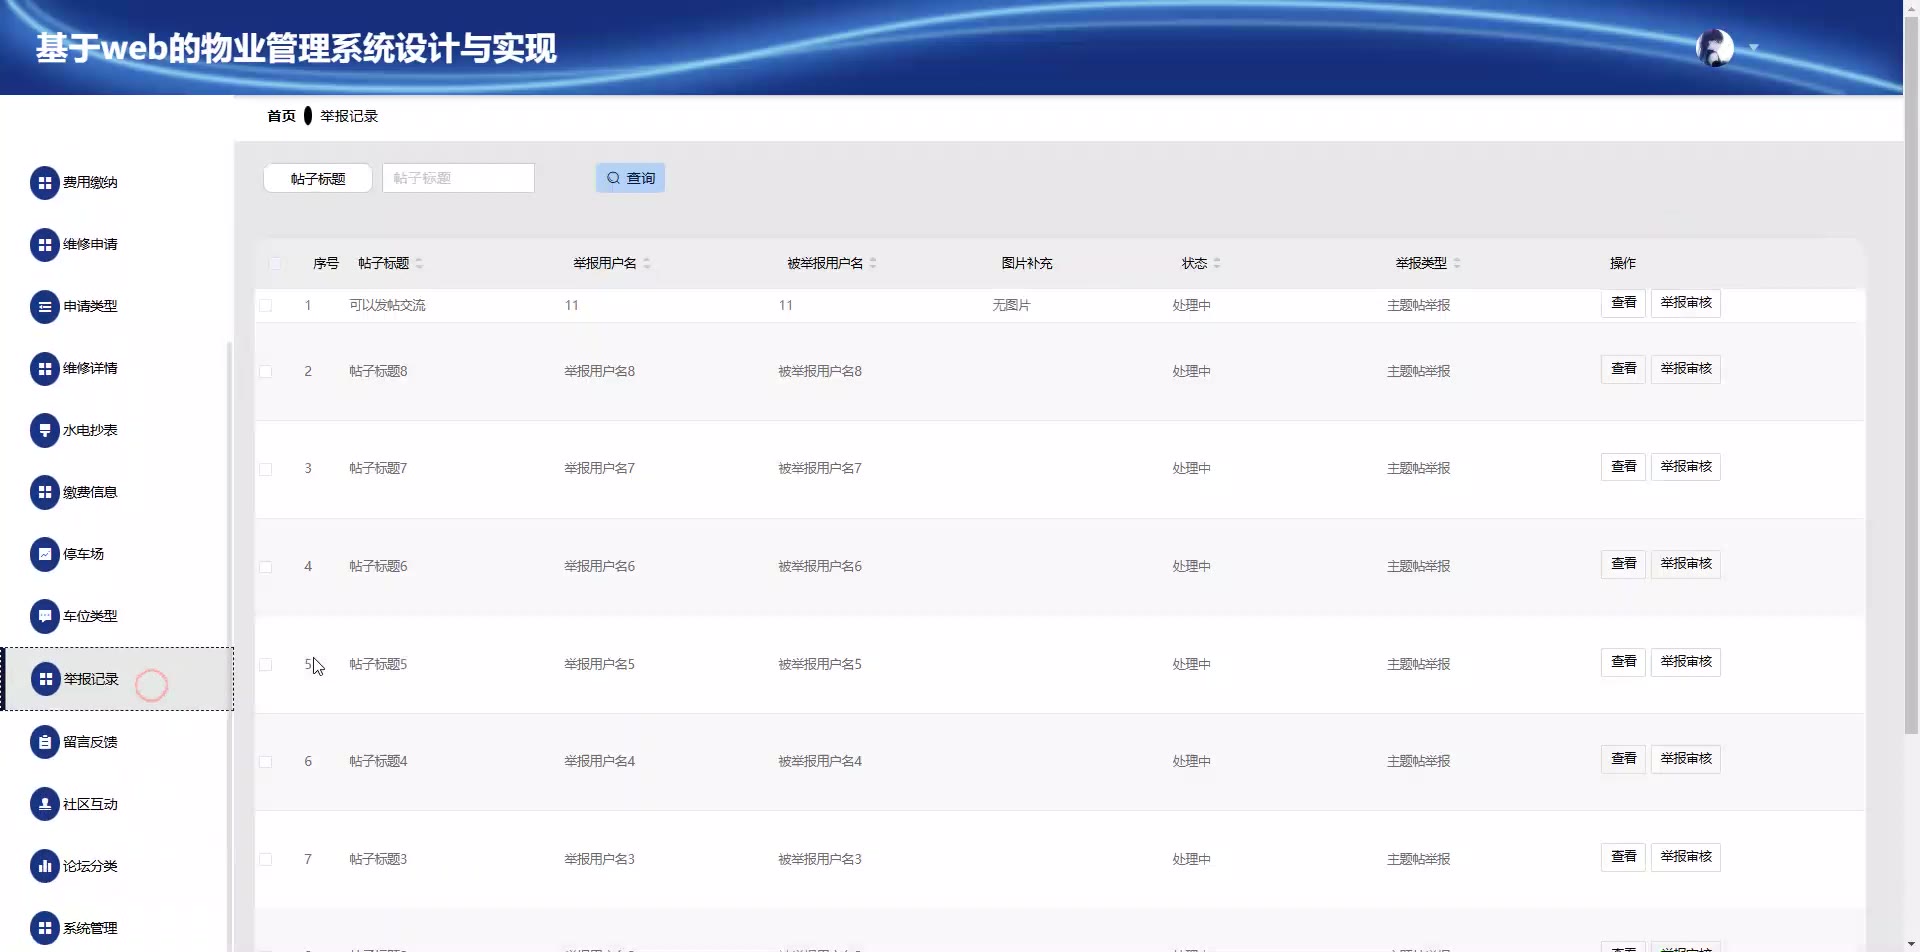Click the 水电抄表 sidebar icon
1920x952 pixels.
pos(45,431)
